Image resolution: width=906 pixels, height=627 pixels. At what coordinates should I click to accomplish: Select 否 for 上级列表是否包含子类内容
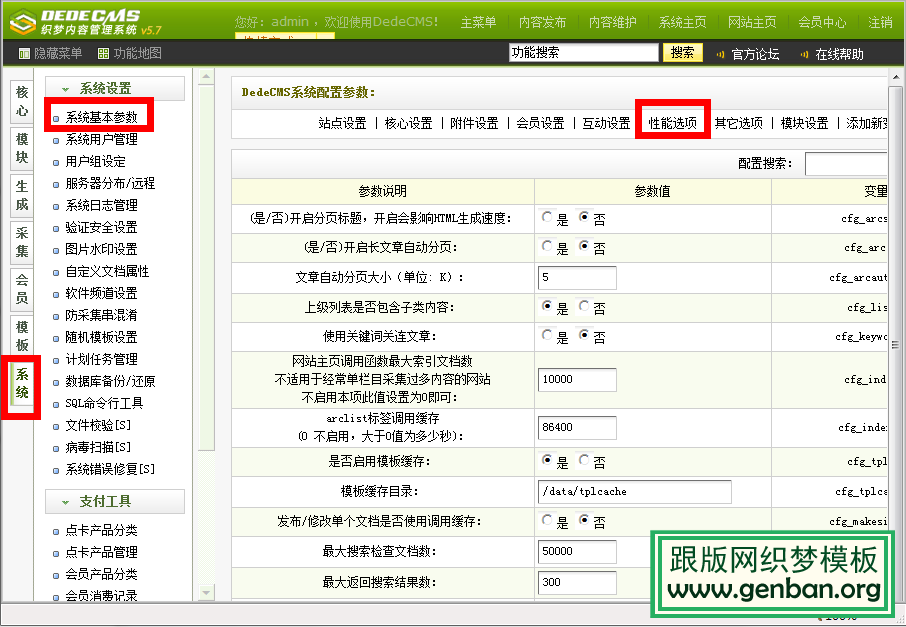click(585, 306)
